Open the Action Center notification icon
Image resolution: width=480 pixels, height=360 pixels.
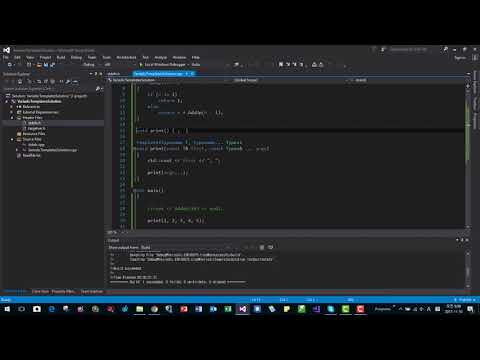(x=470, y=309)
